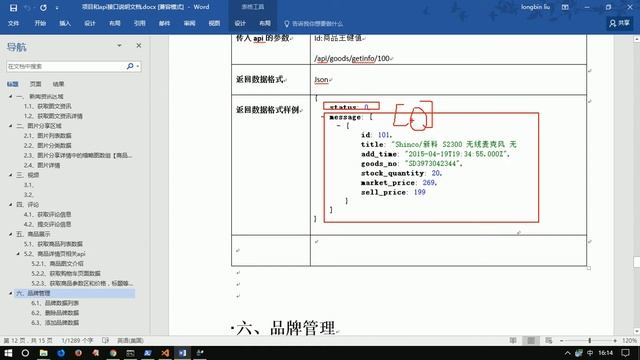Close the 导航 navigation pane
The width and height of the screenshot is (640, 360).
coord(139,45)
